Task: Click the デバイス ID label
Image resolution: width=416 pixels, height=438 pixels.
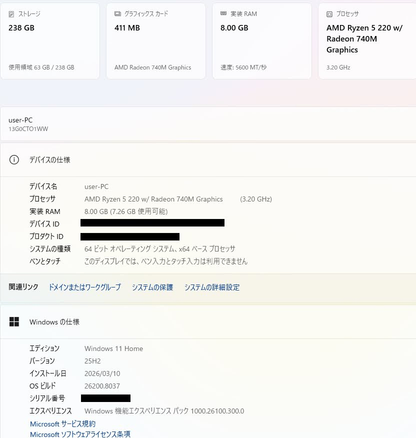Action: point(44,224)
